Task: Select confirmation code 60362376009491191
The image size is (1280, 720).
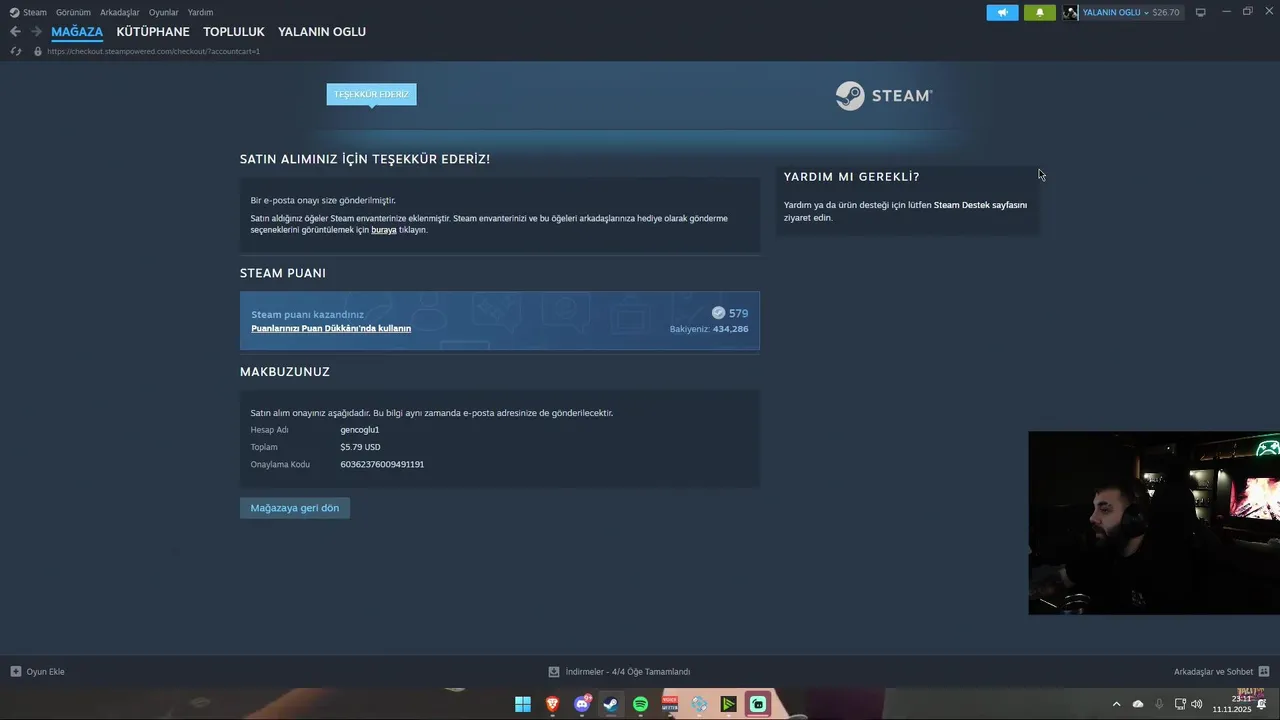Action: pyautogui.click(x=382, y=465)
